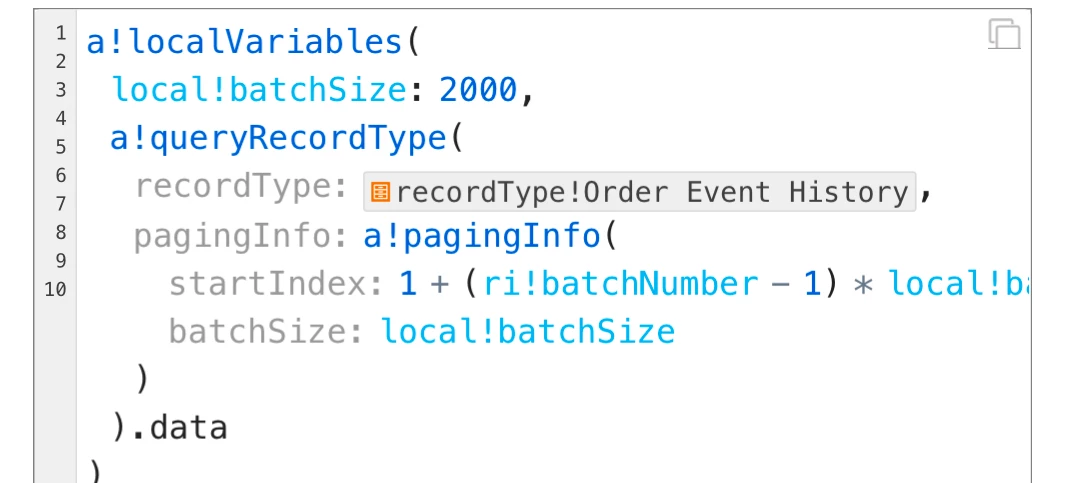The width and height of the screenshot is (1080, 483).
Task: Click line number 3 in gutter
Action: pos(61,90)
